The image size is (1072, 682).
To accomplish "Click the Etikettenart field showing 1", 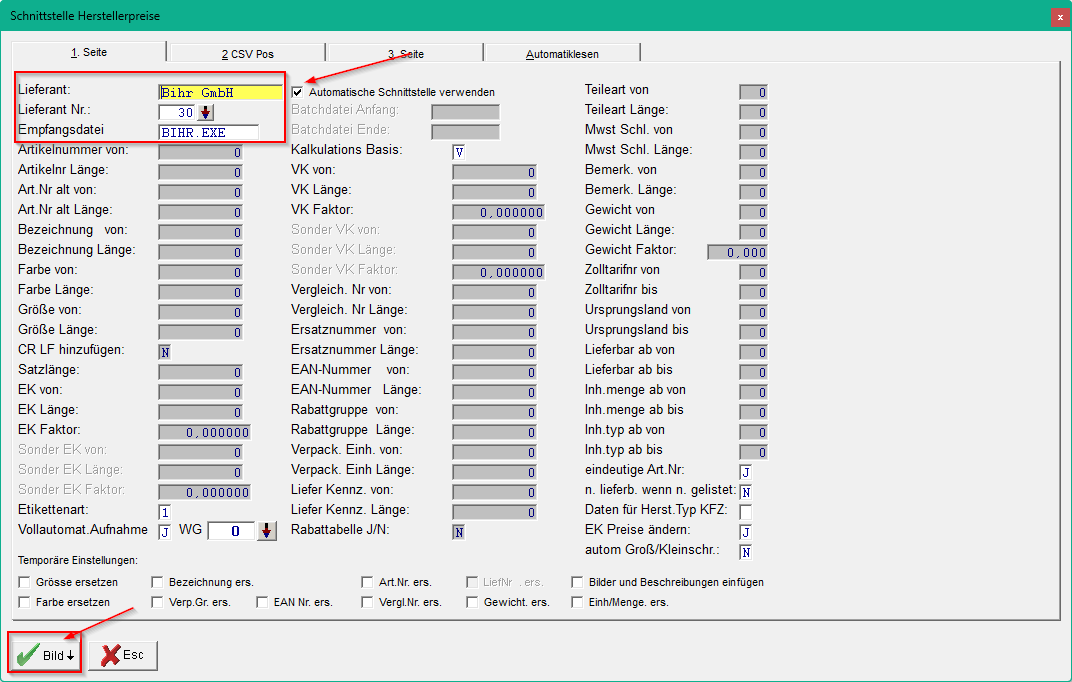I will tap(165, 512).
